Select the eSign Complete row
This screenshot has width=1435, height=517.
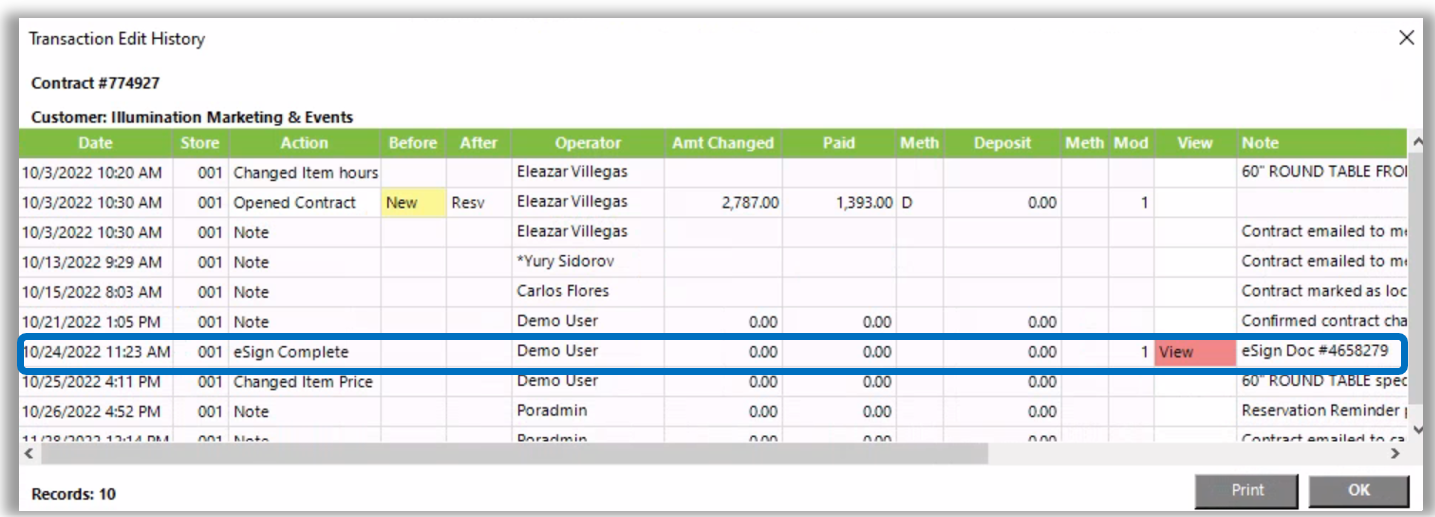pos(290,352)
